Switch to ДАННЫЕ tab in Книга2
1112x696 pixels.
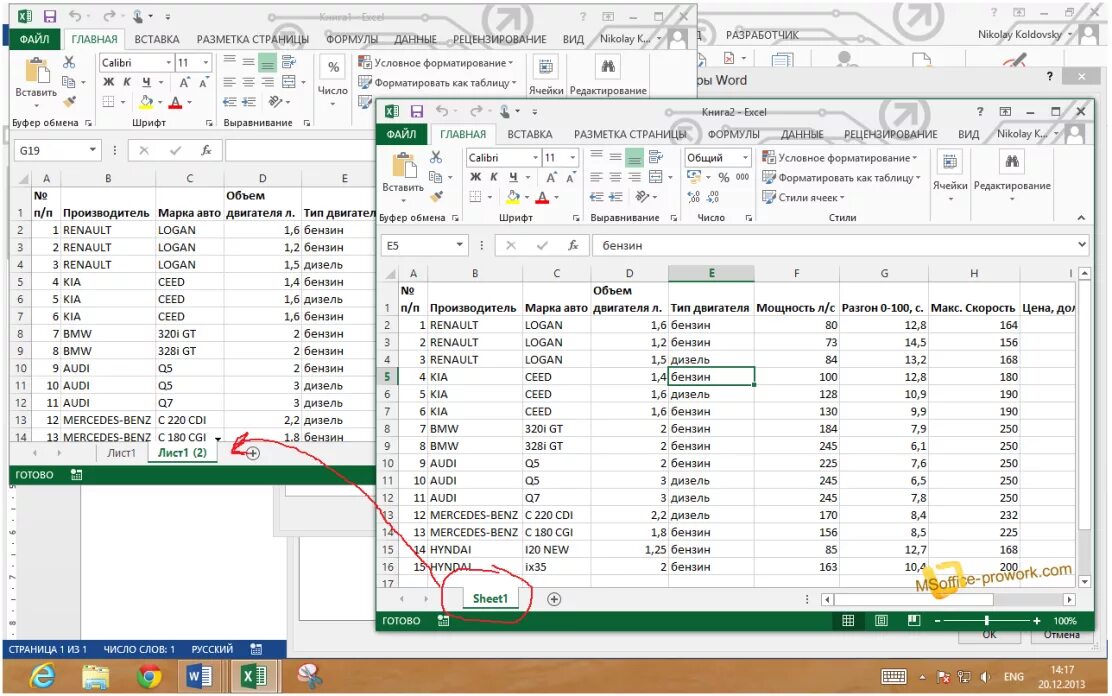[802, 134]
